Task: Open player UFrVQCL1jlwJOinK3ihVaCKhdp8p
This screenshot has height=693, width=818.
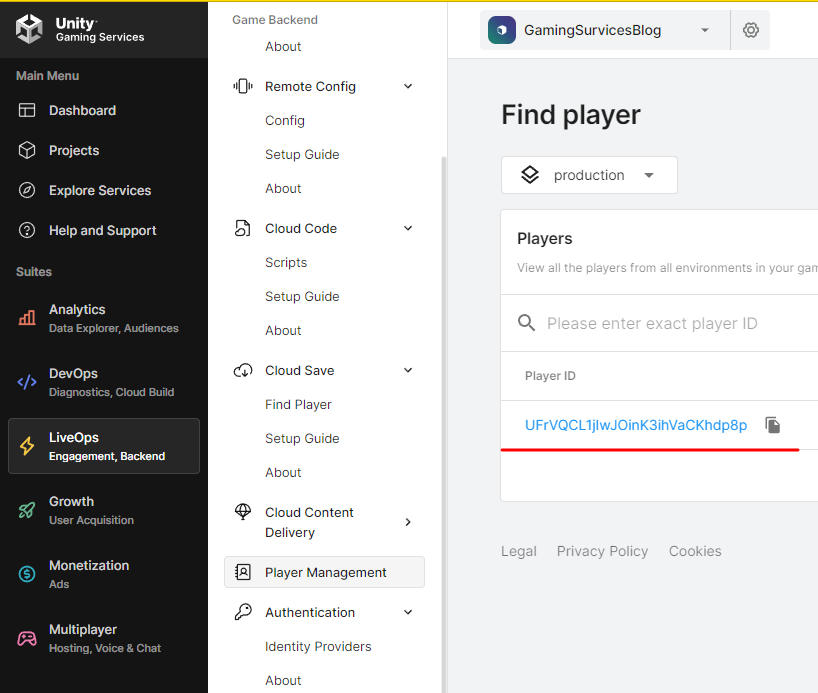Action: point(636,425)
